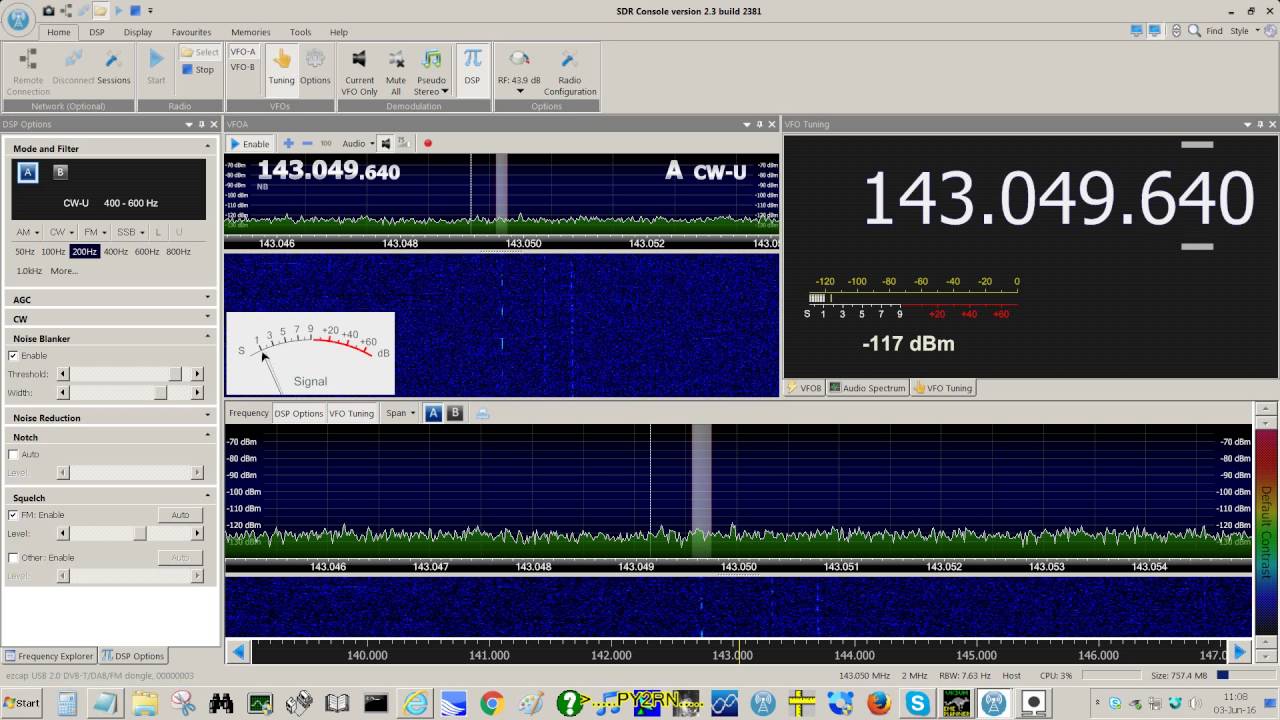Screen dimensions: 1280x720
Task: Toggle Squelch Other: Enable checkbox
Action: (13, 557)
